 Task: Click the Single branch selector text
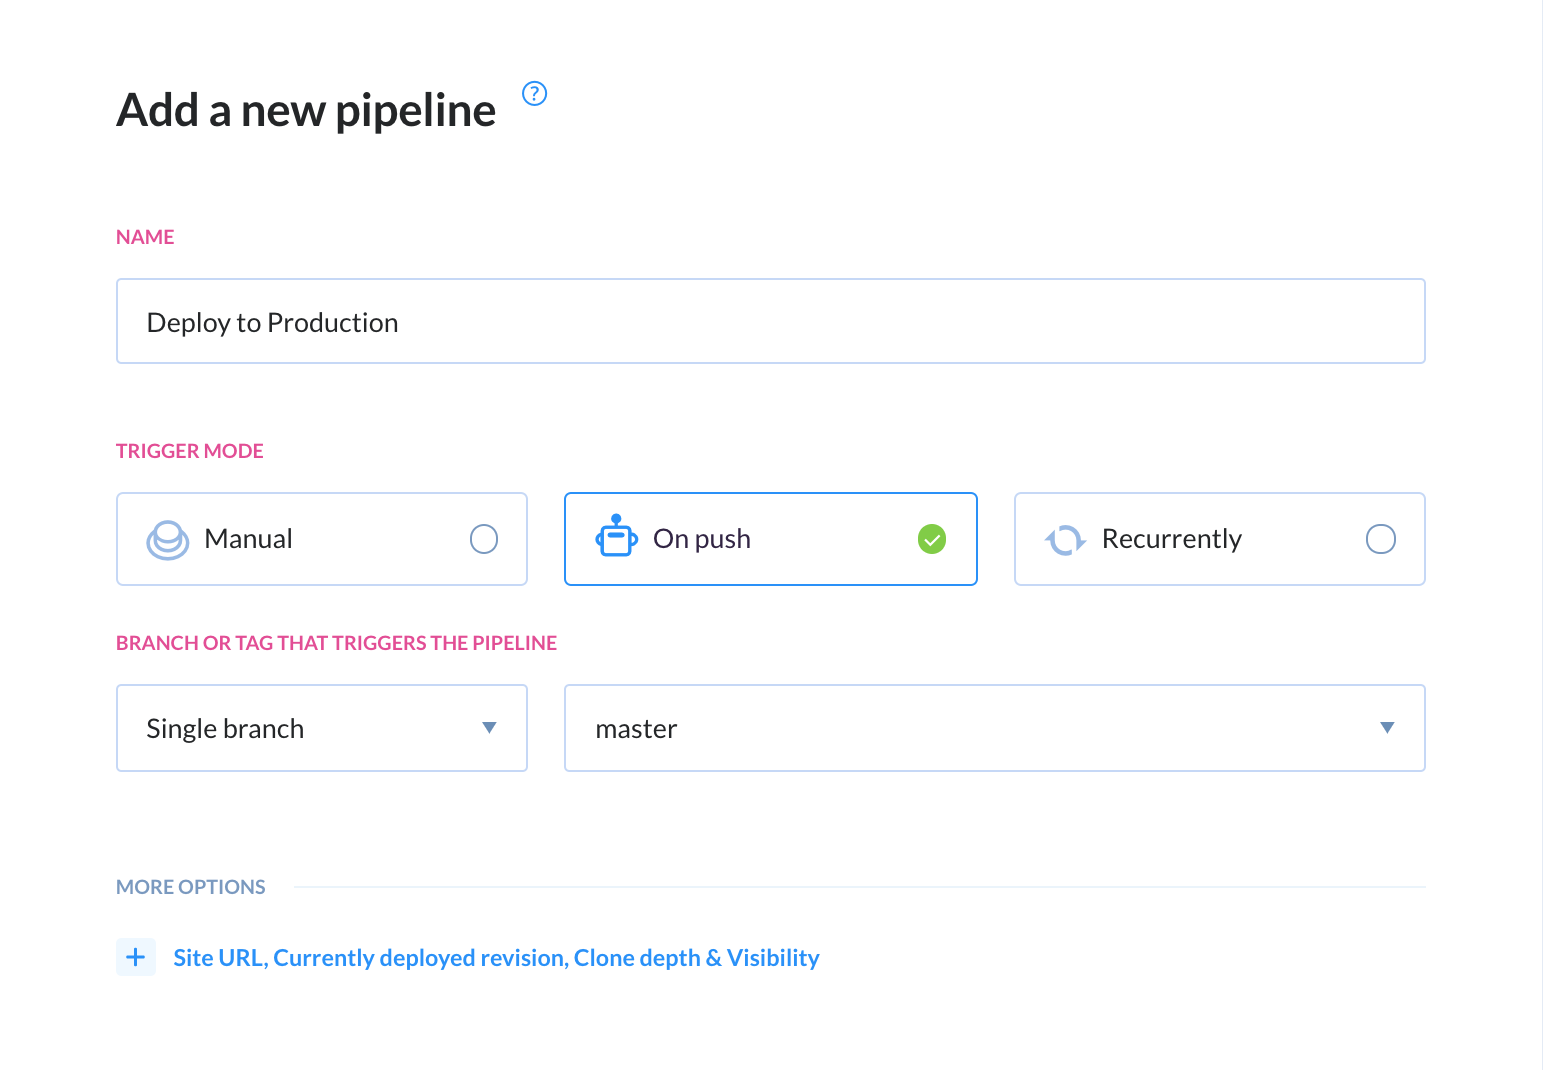coord(225,729)
